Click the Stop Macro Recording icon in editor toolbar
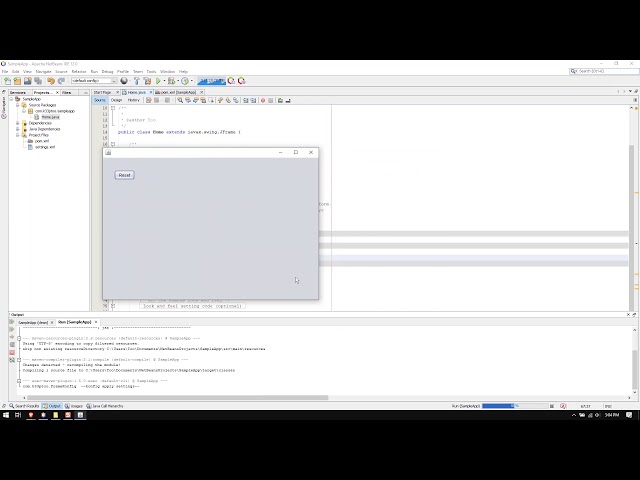 coord(270,100)
